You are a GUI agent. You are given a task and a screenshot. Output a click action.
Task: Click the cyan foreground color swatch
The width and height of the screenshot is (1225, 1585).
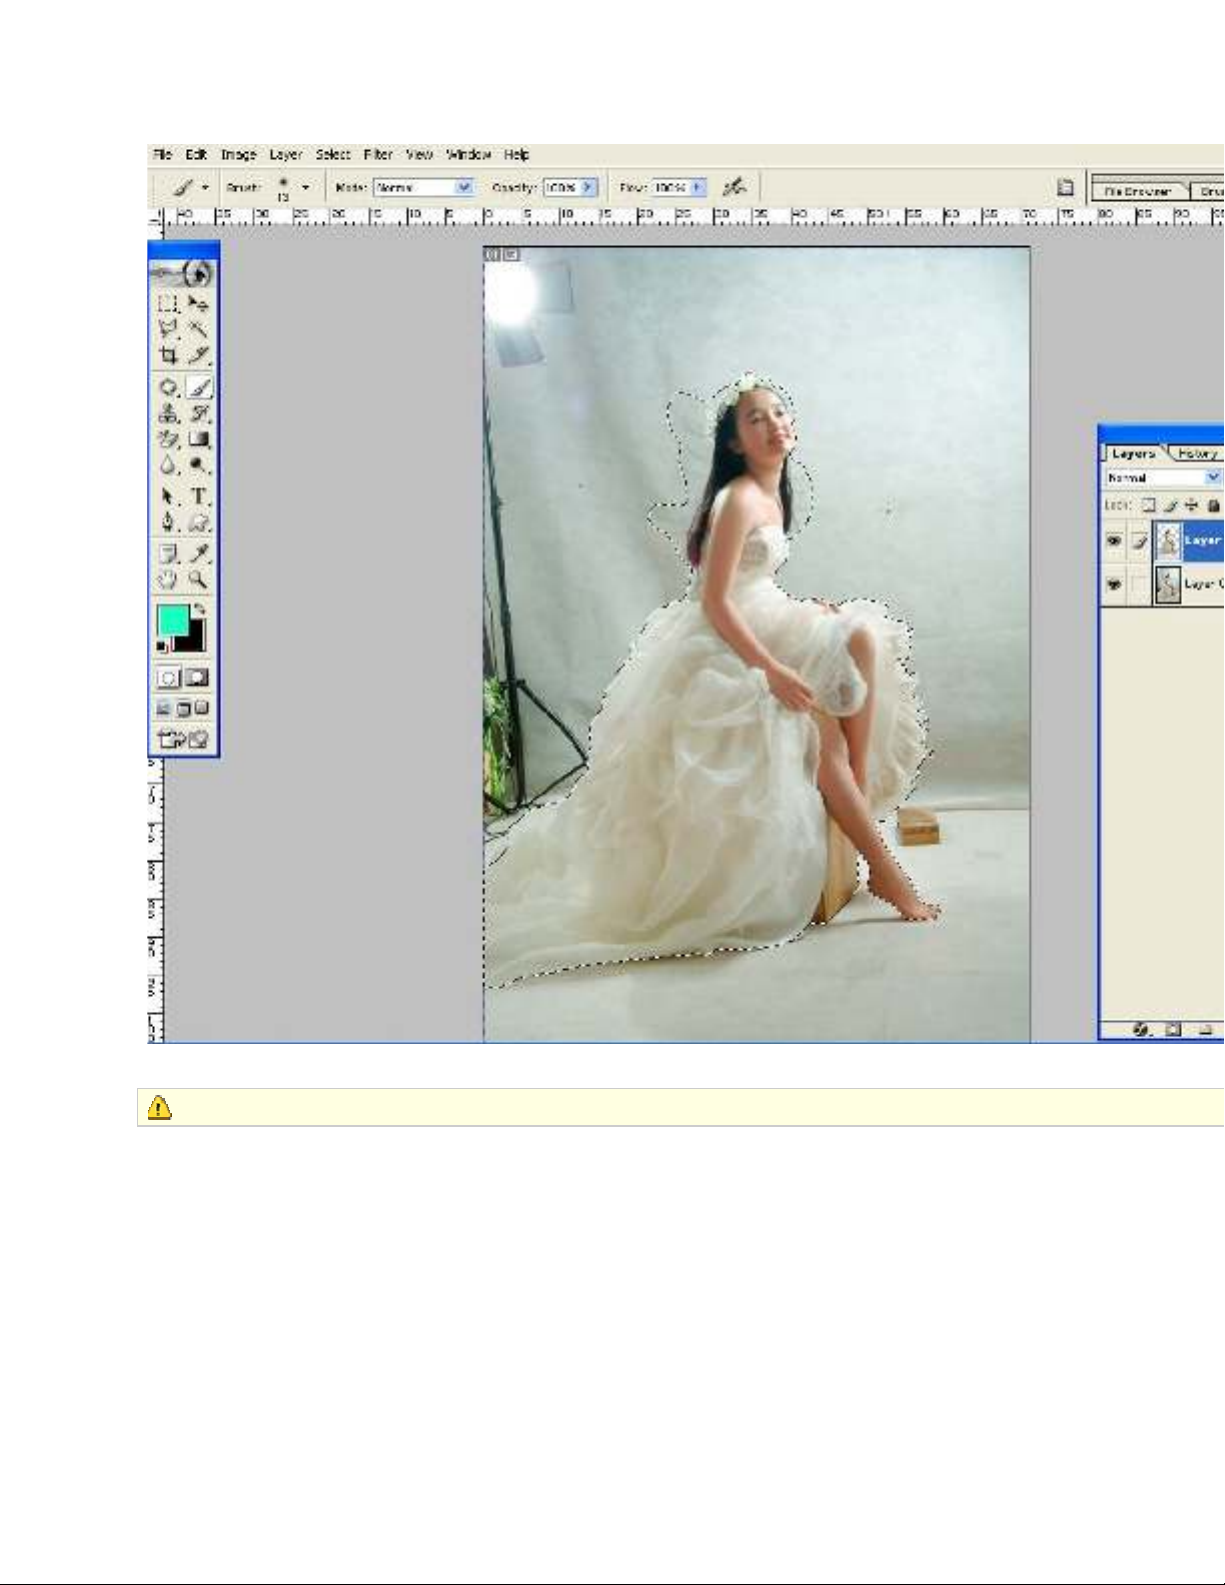pos(173,621)
